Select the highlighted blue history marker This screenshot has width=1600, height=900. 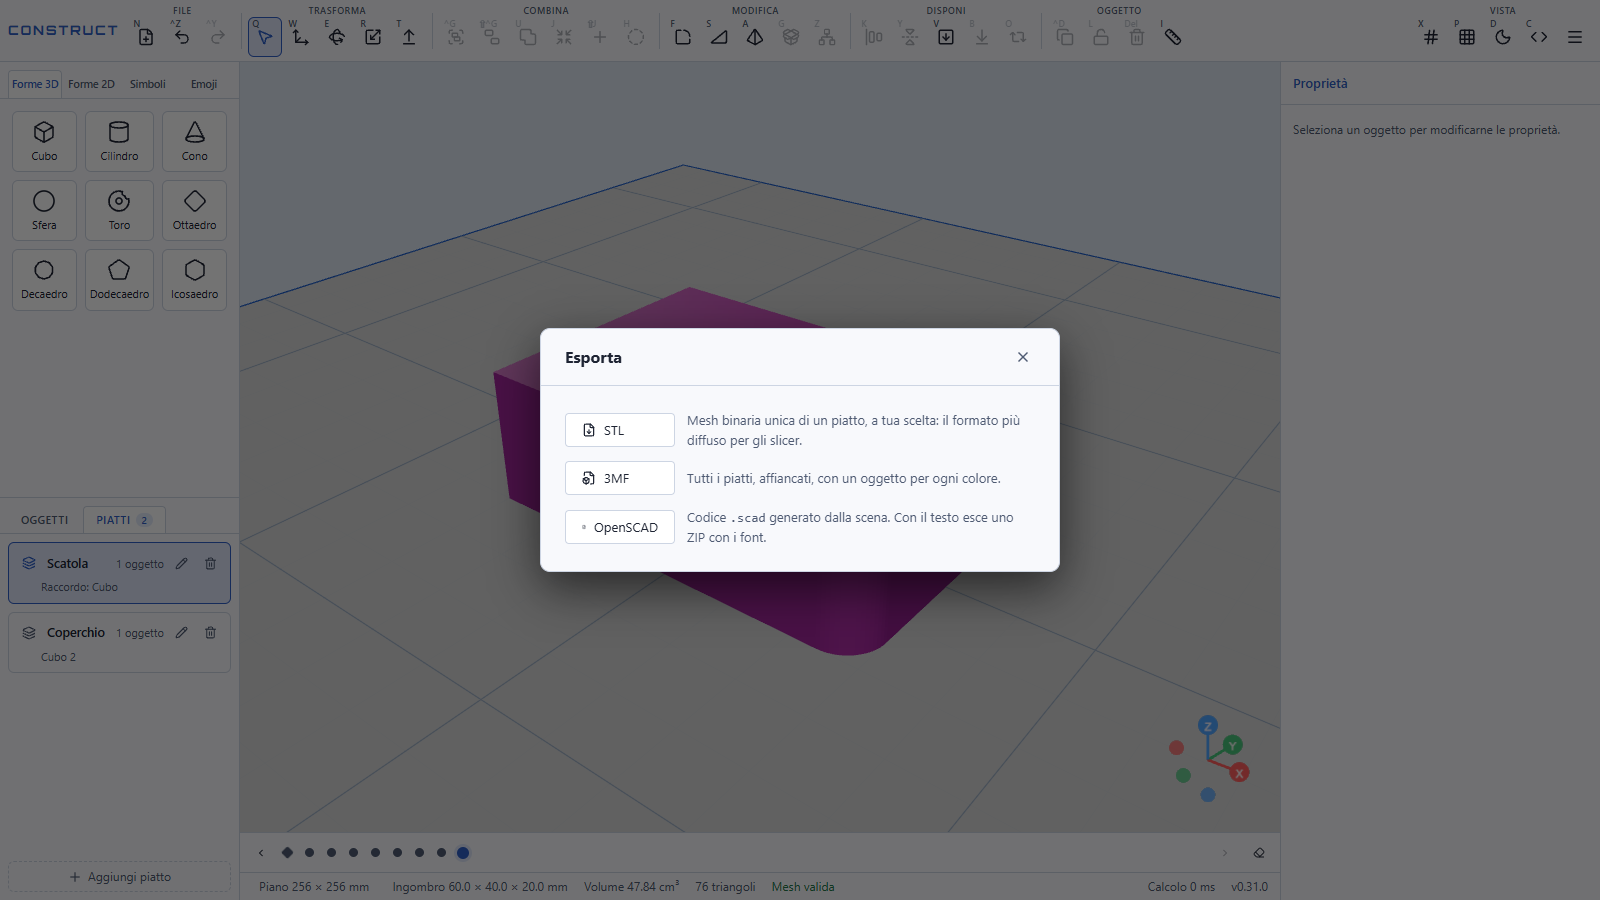[463, 853]
